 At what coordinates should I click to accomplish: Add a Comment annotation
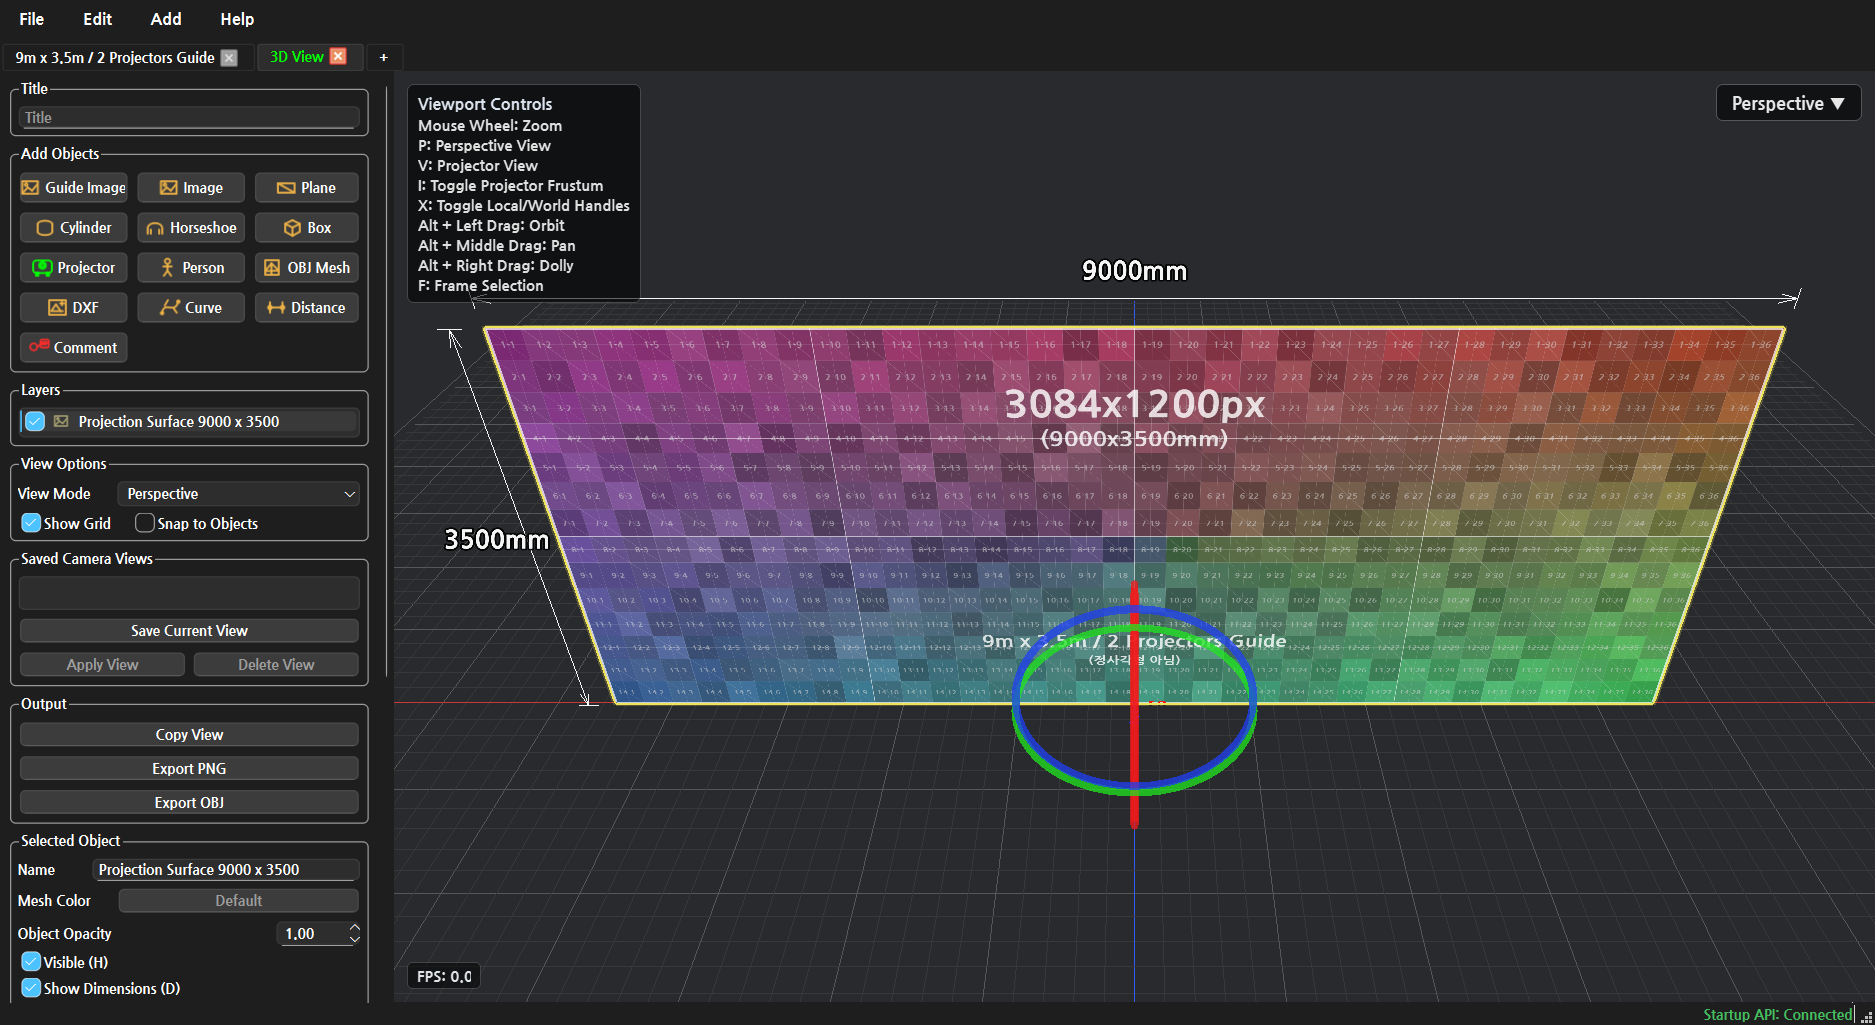pos(74,348)
